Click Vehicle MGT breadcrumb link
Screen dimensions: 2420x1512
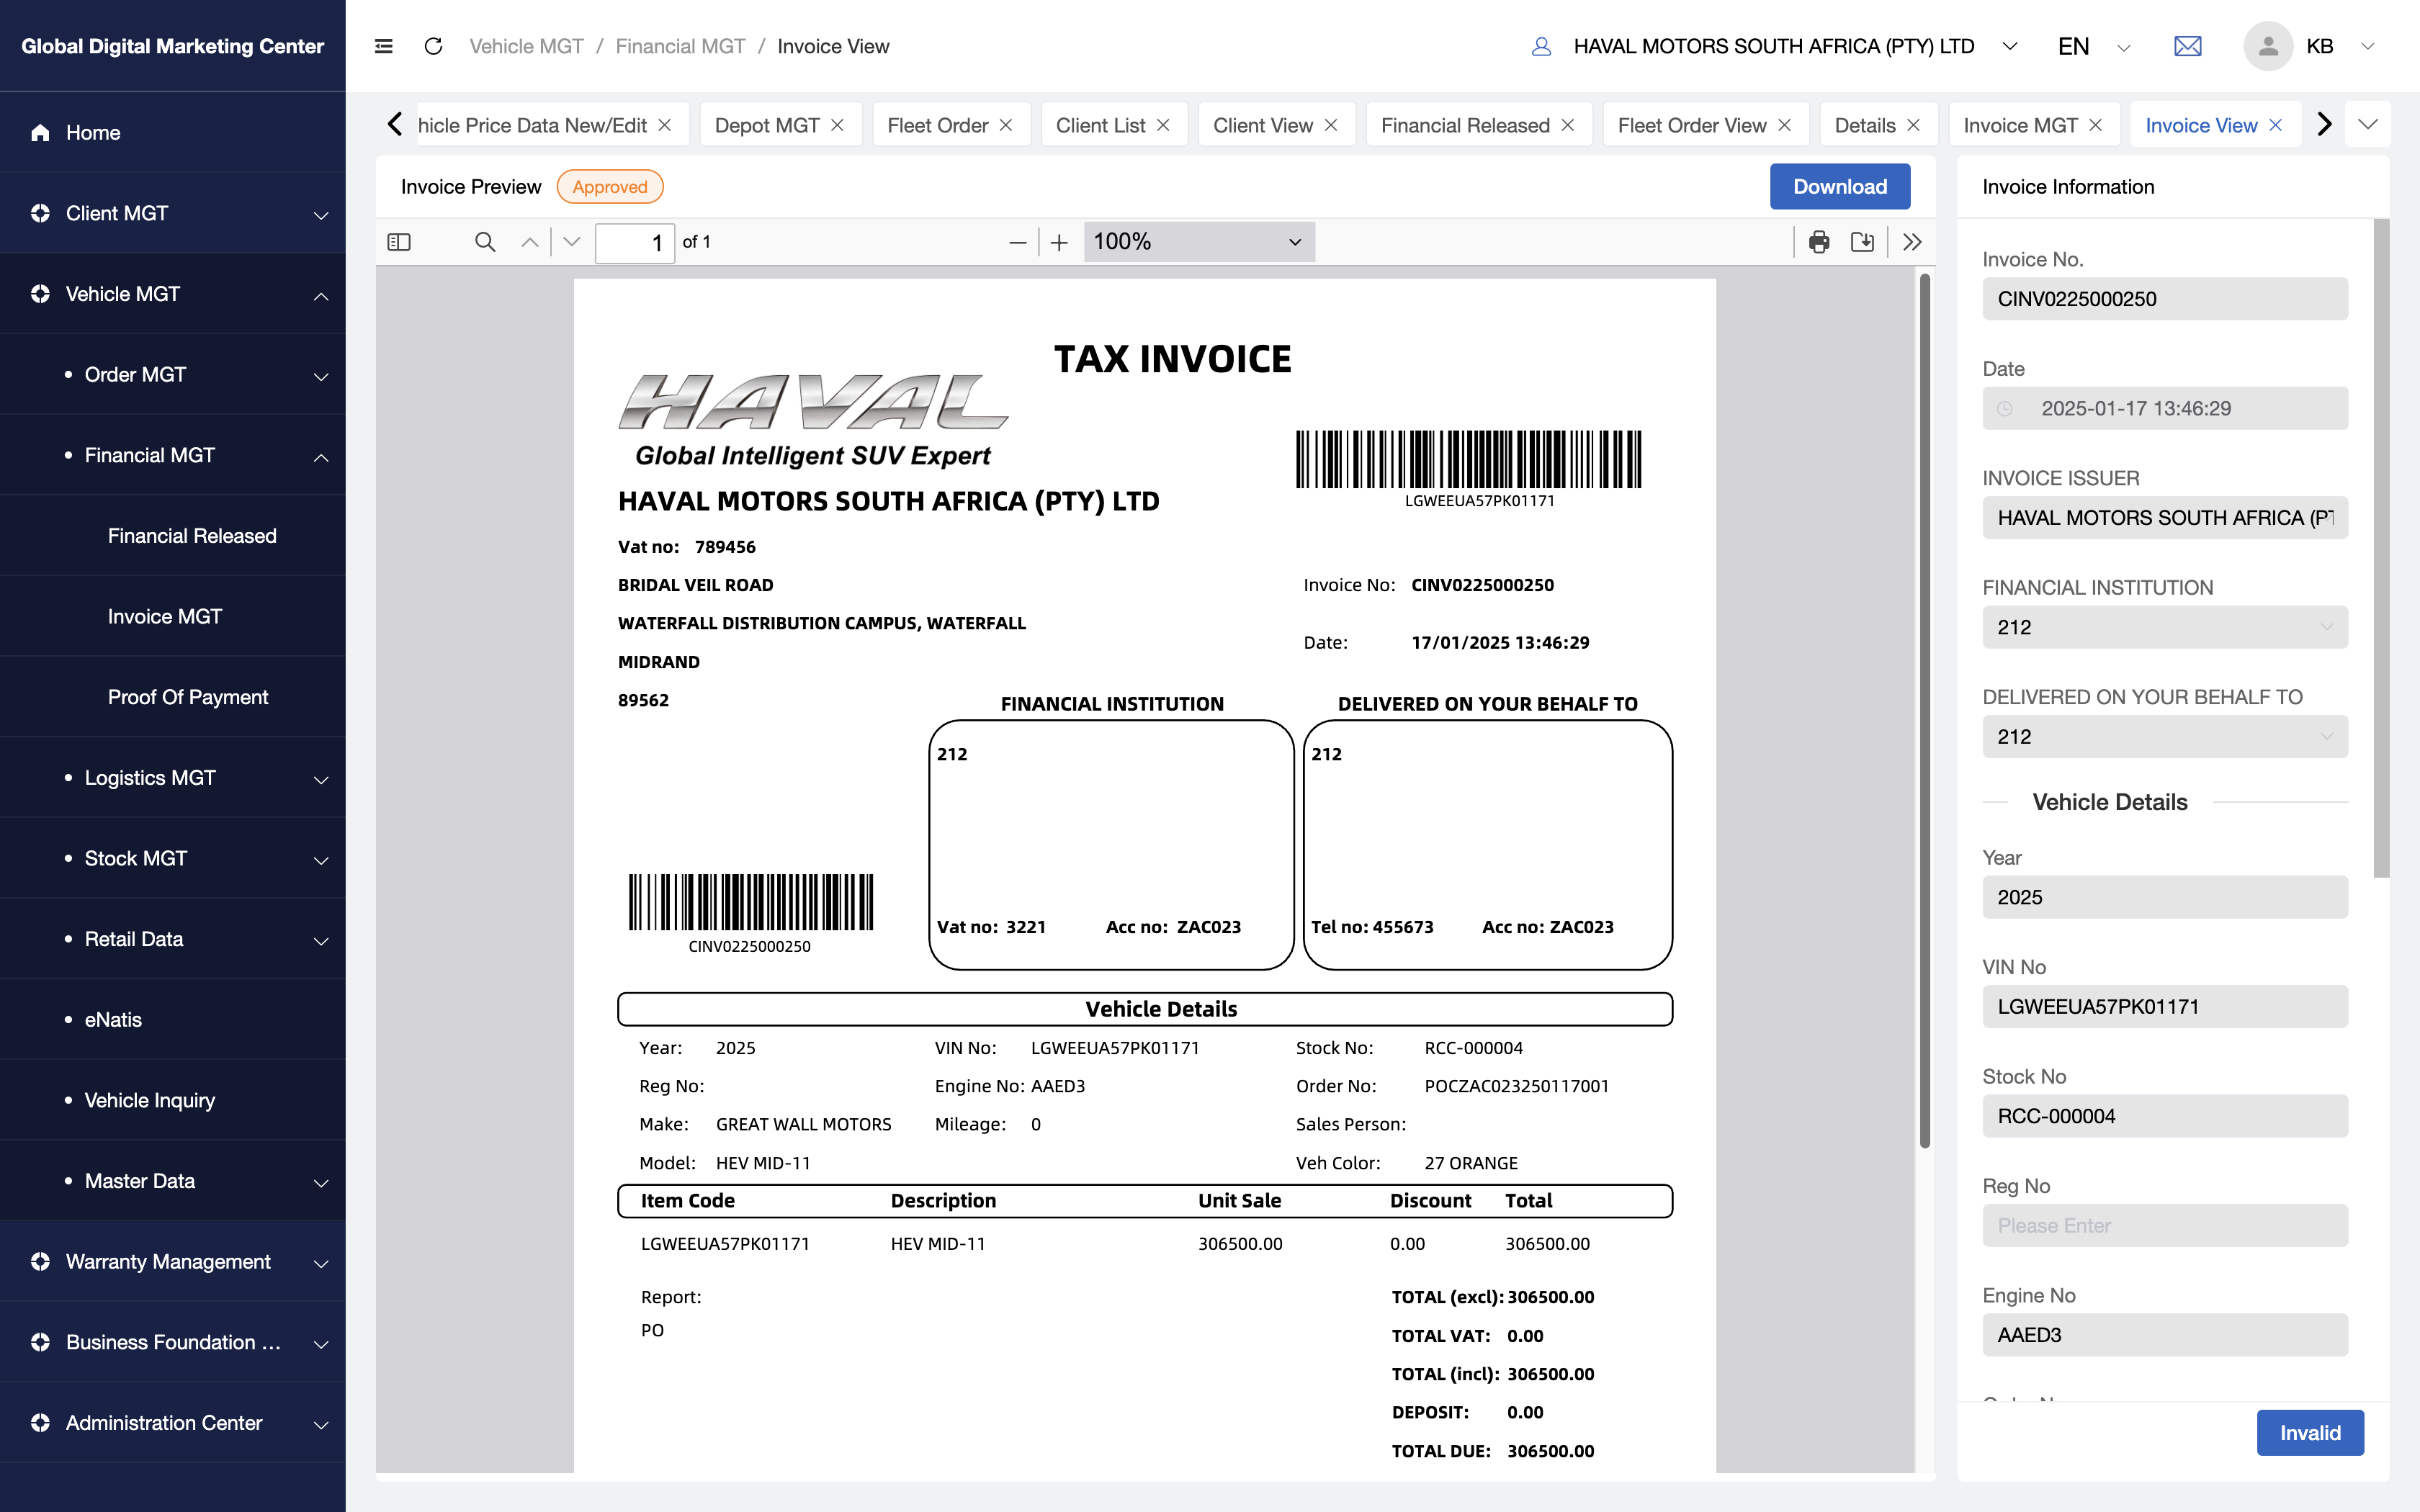(x=526, y=46)
